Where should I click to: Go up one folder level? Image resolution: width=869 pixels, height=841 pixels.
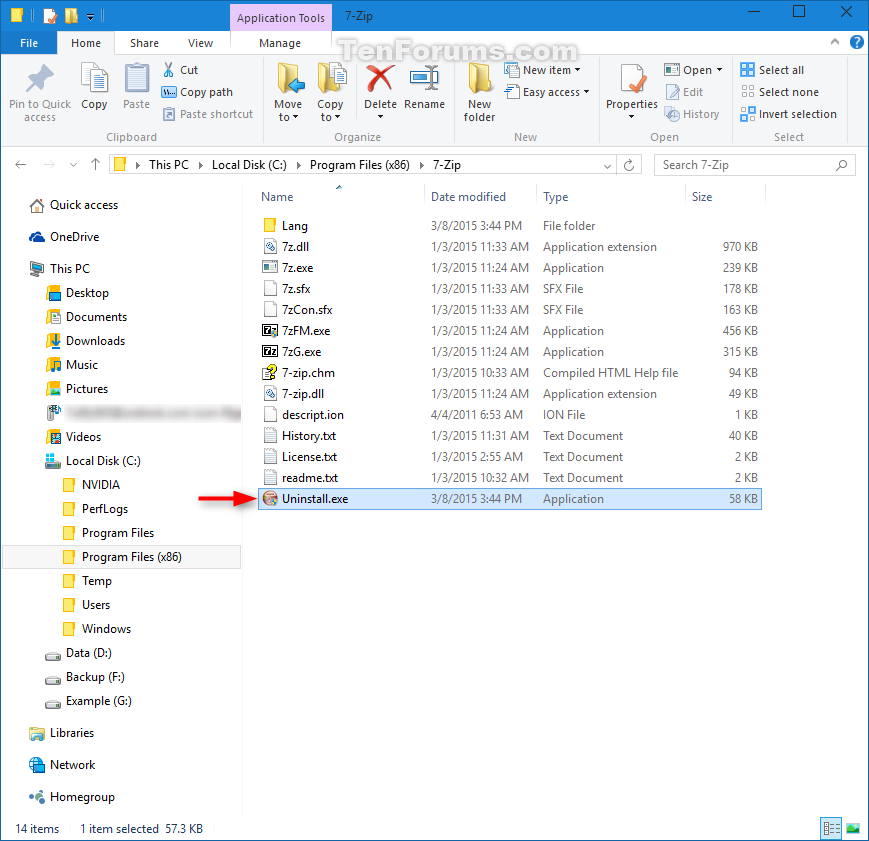point(95,164)
